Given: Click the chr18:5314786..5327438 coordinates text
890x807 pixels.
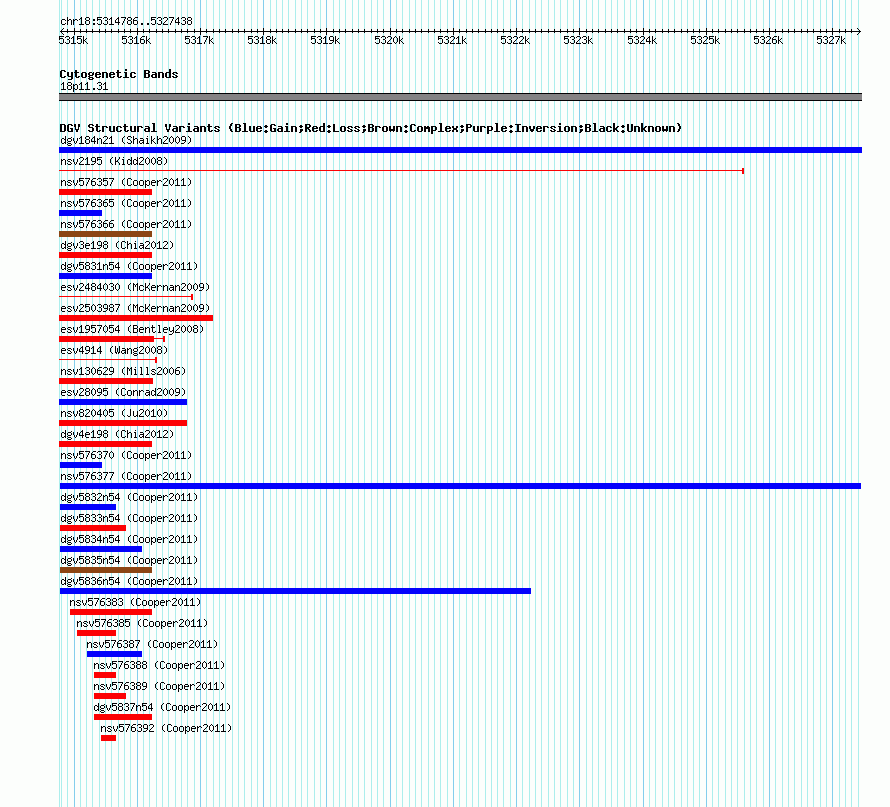Looking at the screenshot, I should (x=126, y=21).
